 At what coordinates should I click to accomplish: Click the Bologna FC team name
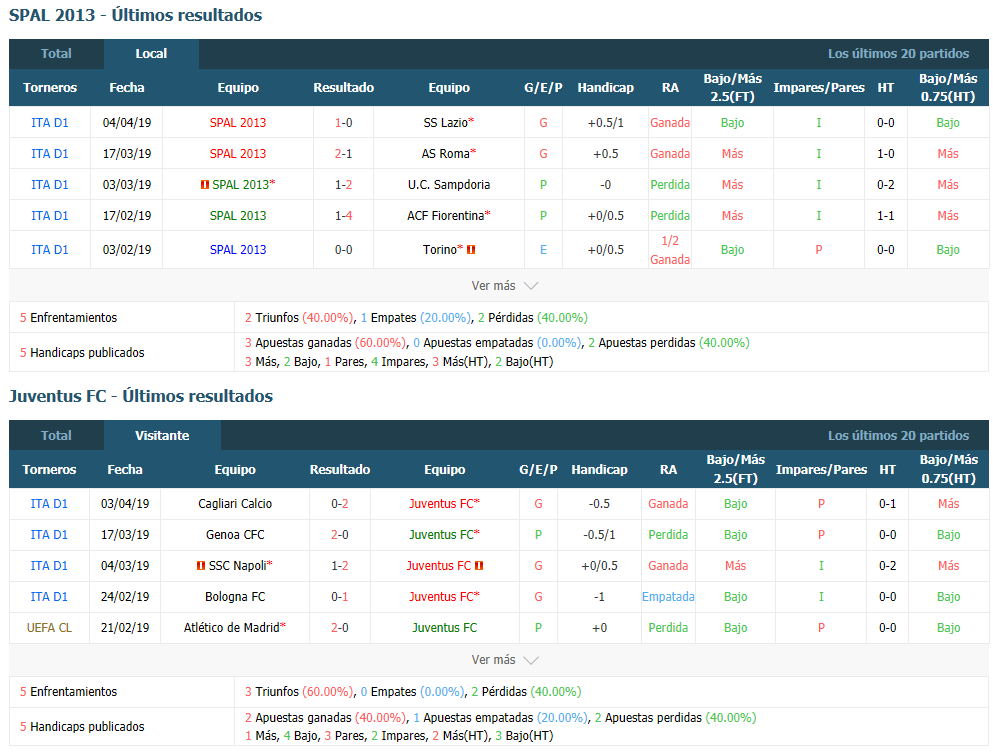[x=235, y=597]
